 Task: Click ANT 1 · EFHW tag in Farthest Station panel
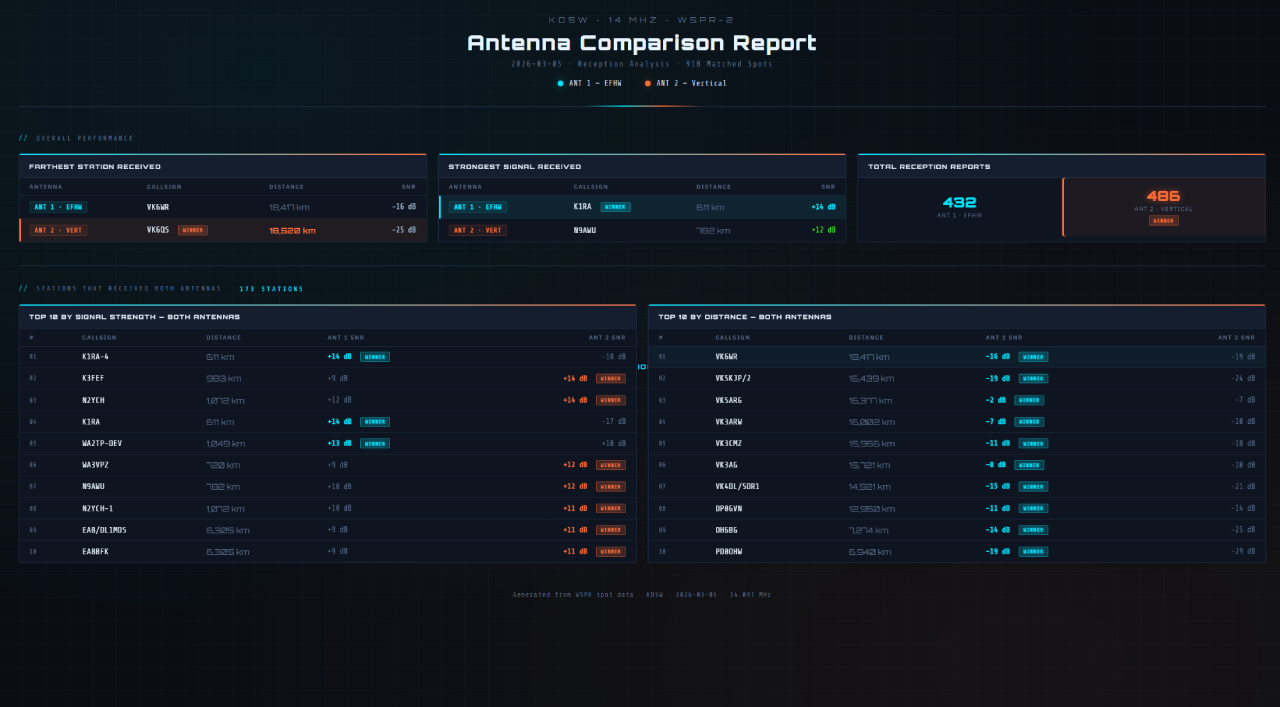click(58, 207)
